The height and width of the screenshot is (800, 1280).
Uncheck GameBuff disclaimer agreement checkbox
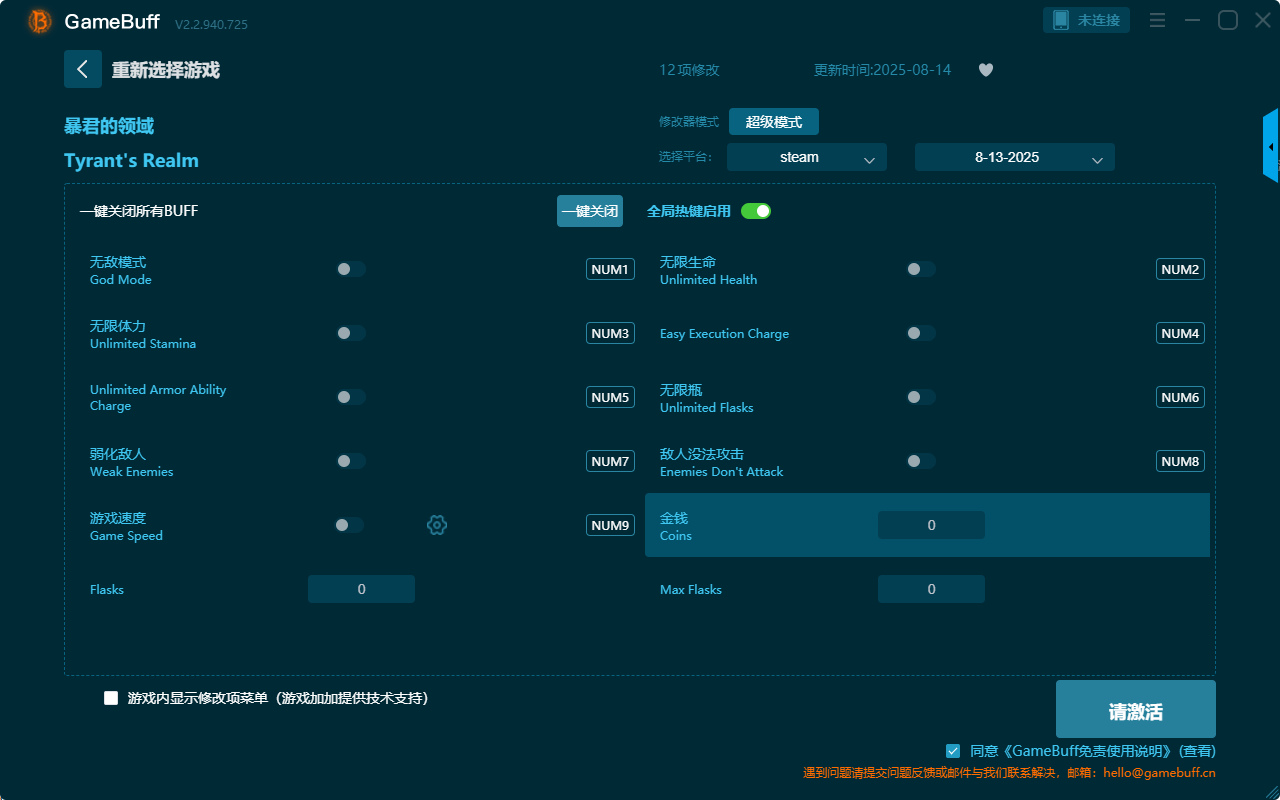point(953,750)
